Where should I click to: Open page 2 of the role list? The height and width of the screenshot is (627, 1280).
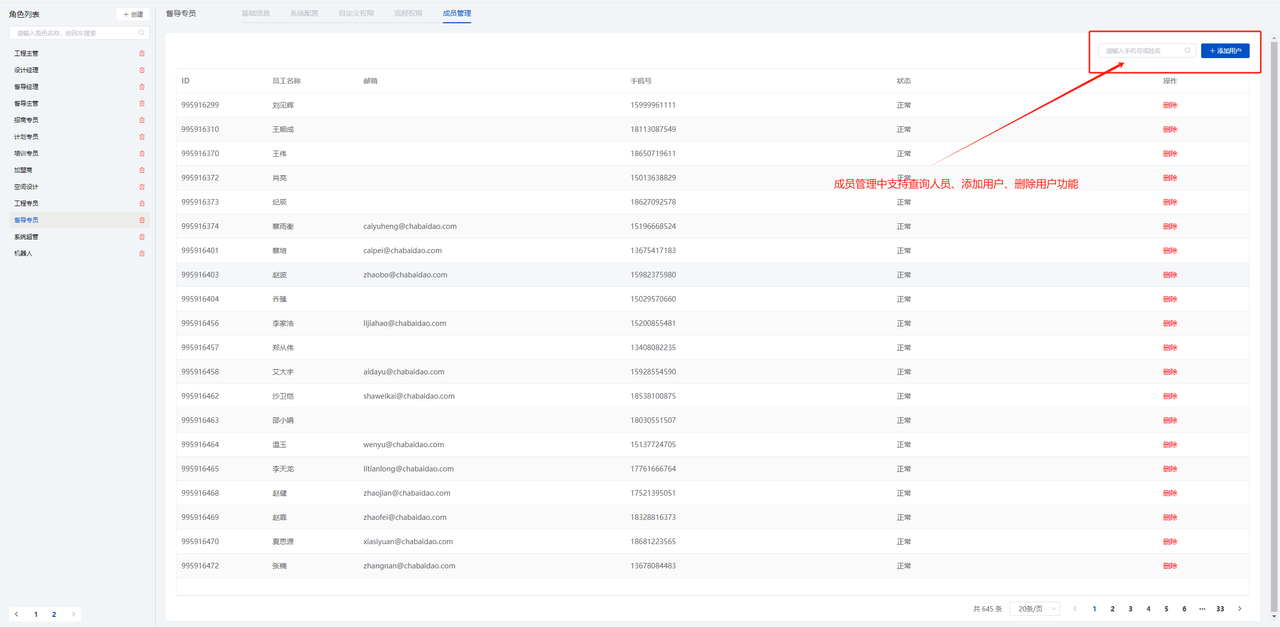54,614
